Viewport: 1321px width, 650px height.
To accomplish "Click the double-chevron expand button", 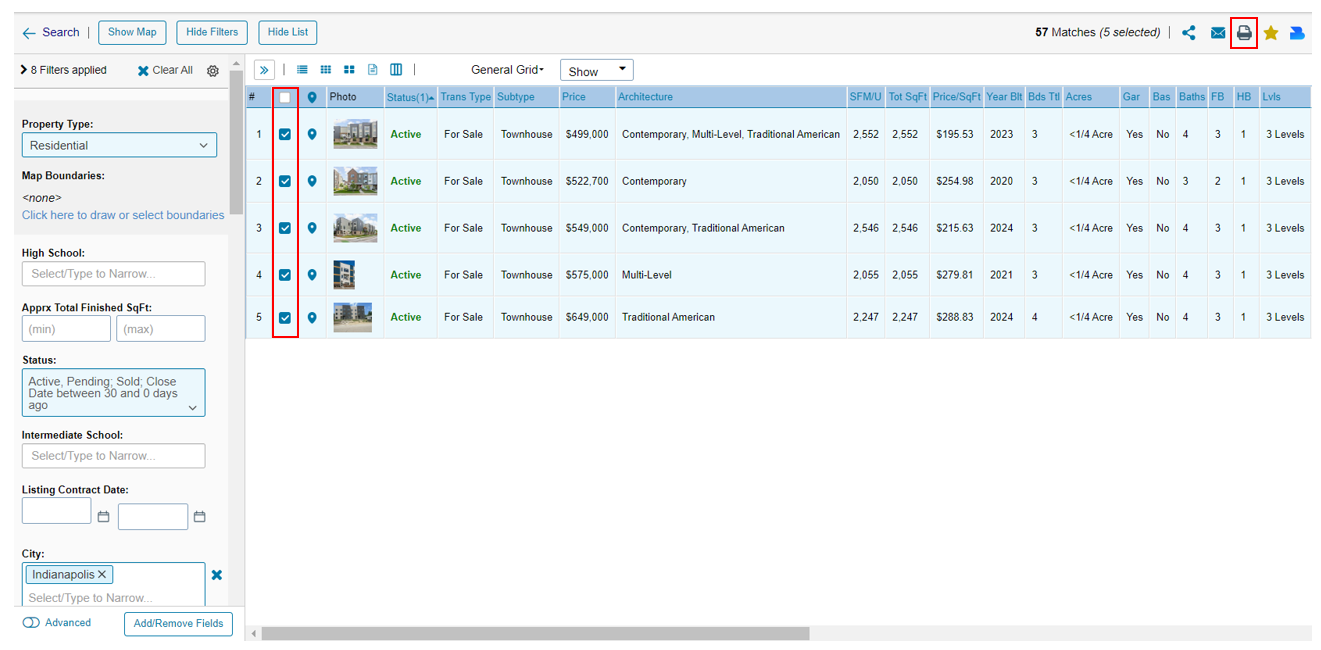I will (x=264, y=70).
